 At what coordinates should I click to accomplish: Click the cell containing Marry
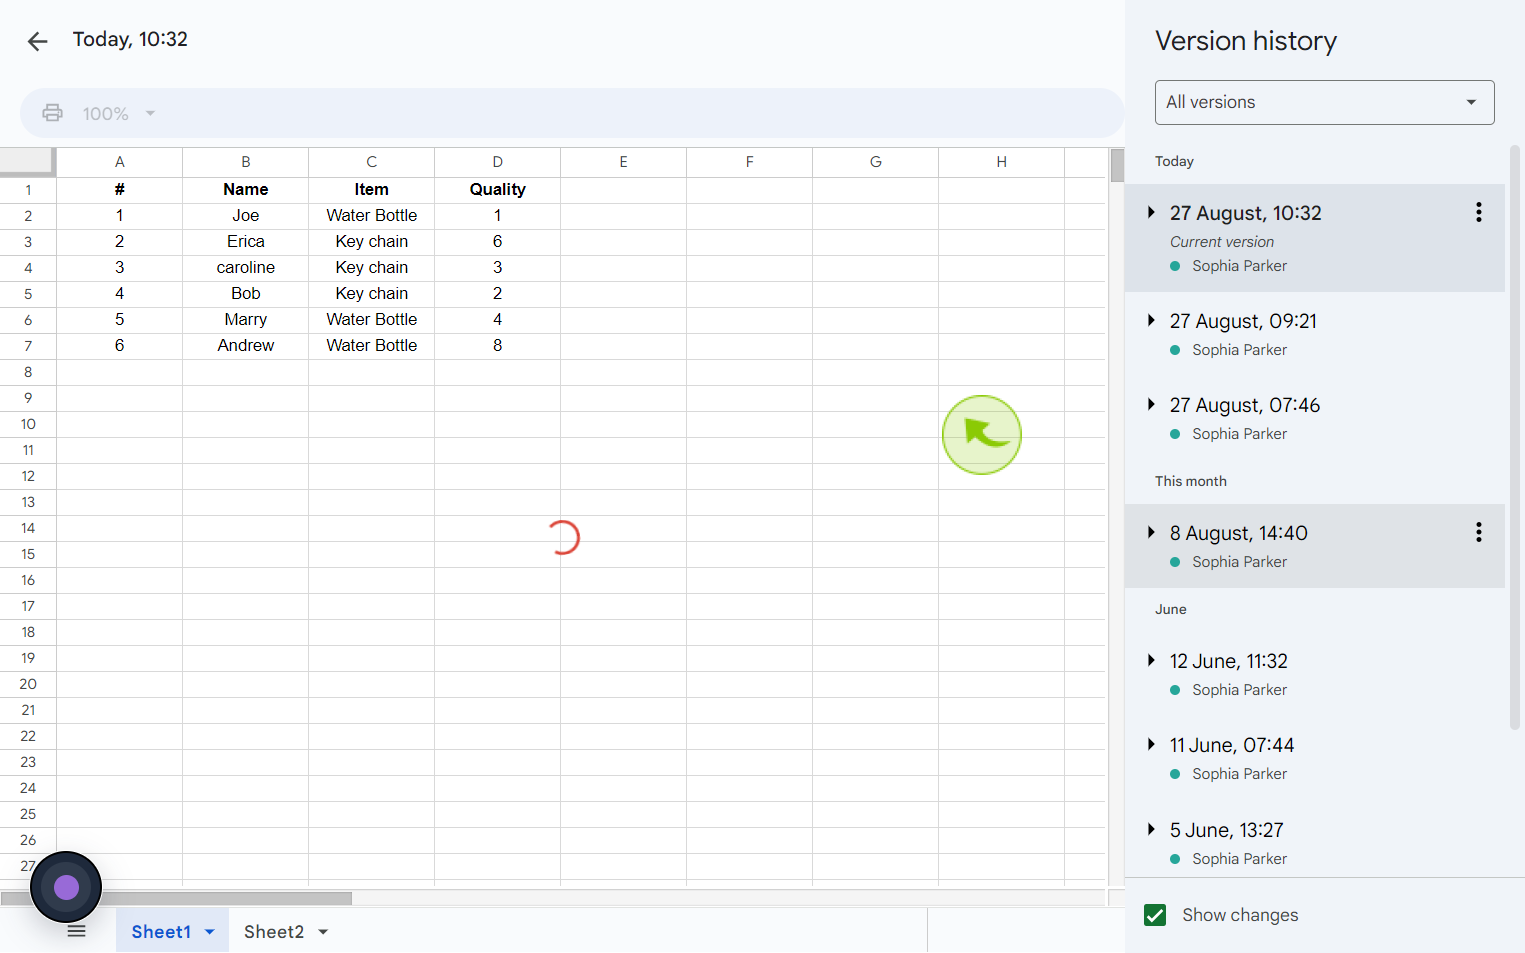pos(245,320)
